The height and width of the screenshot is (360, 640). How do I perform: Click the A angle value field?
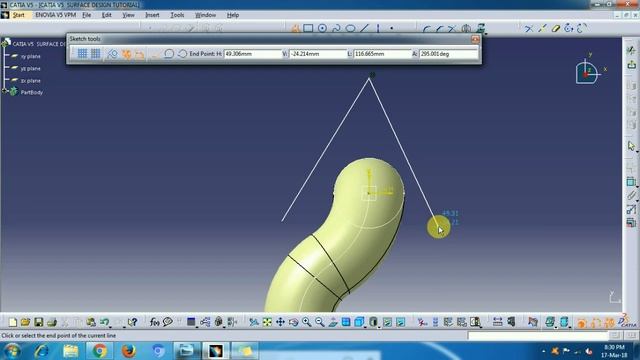coord(448,53)
